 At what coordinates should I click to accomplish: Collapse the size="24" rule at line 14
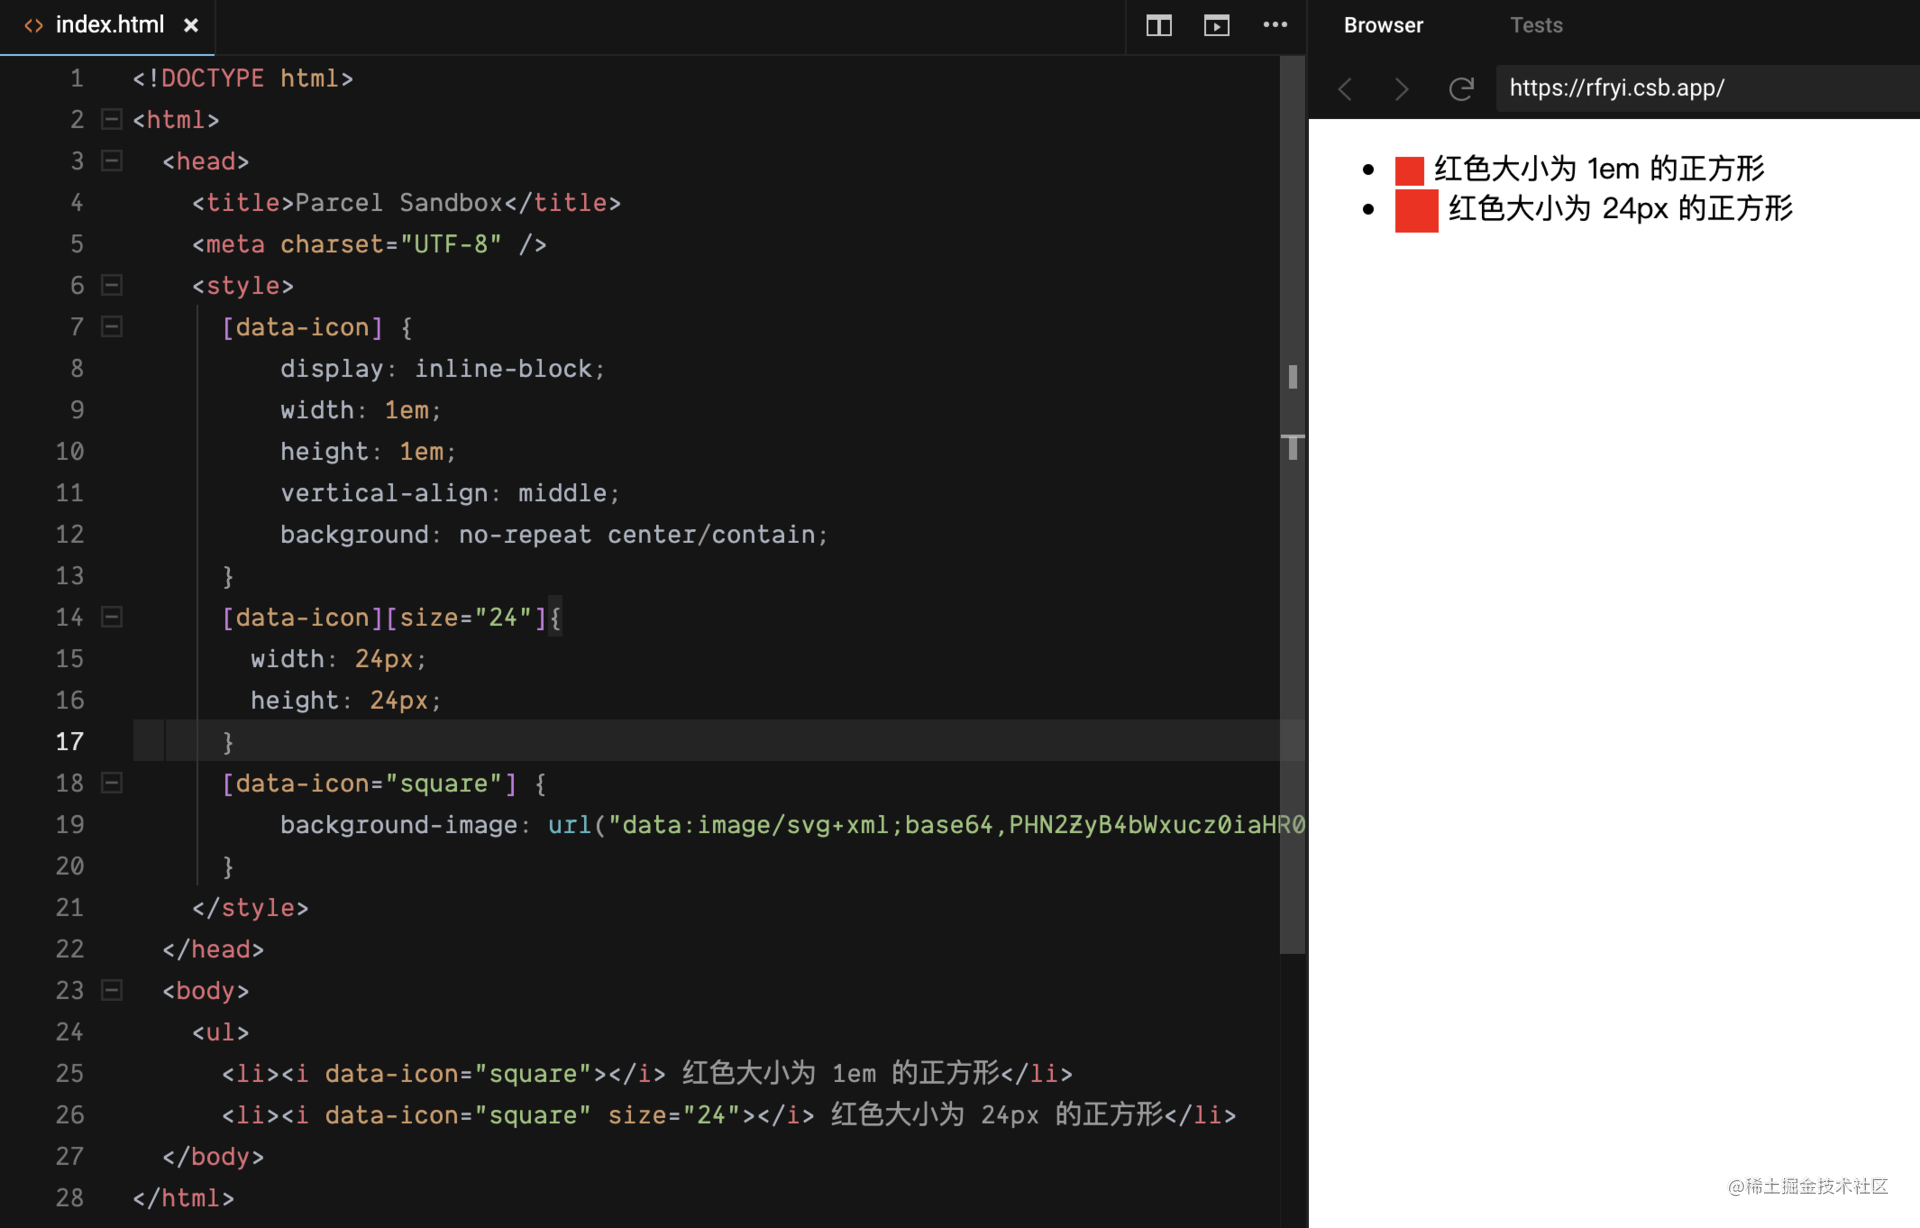[x=112, y=617]
